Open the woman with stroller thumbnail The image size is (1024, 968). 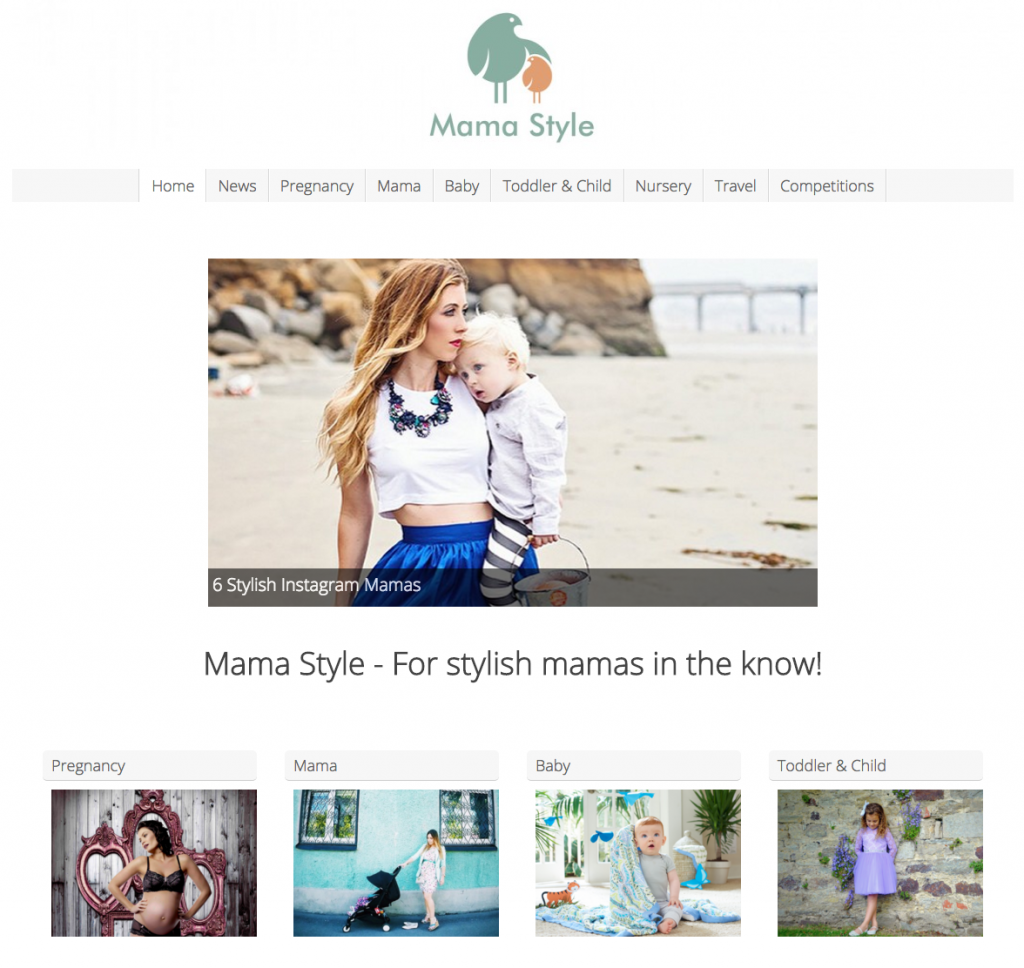coord(396,863)
